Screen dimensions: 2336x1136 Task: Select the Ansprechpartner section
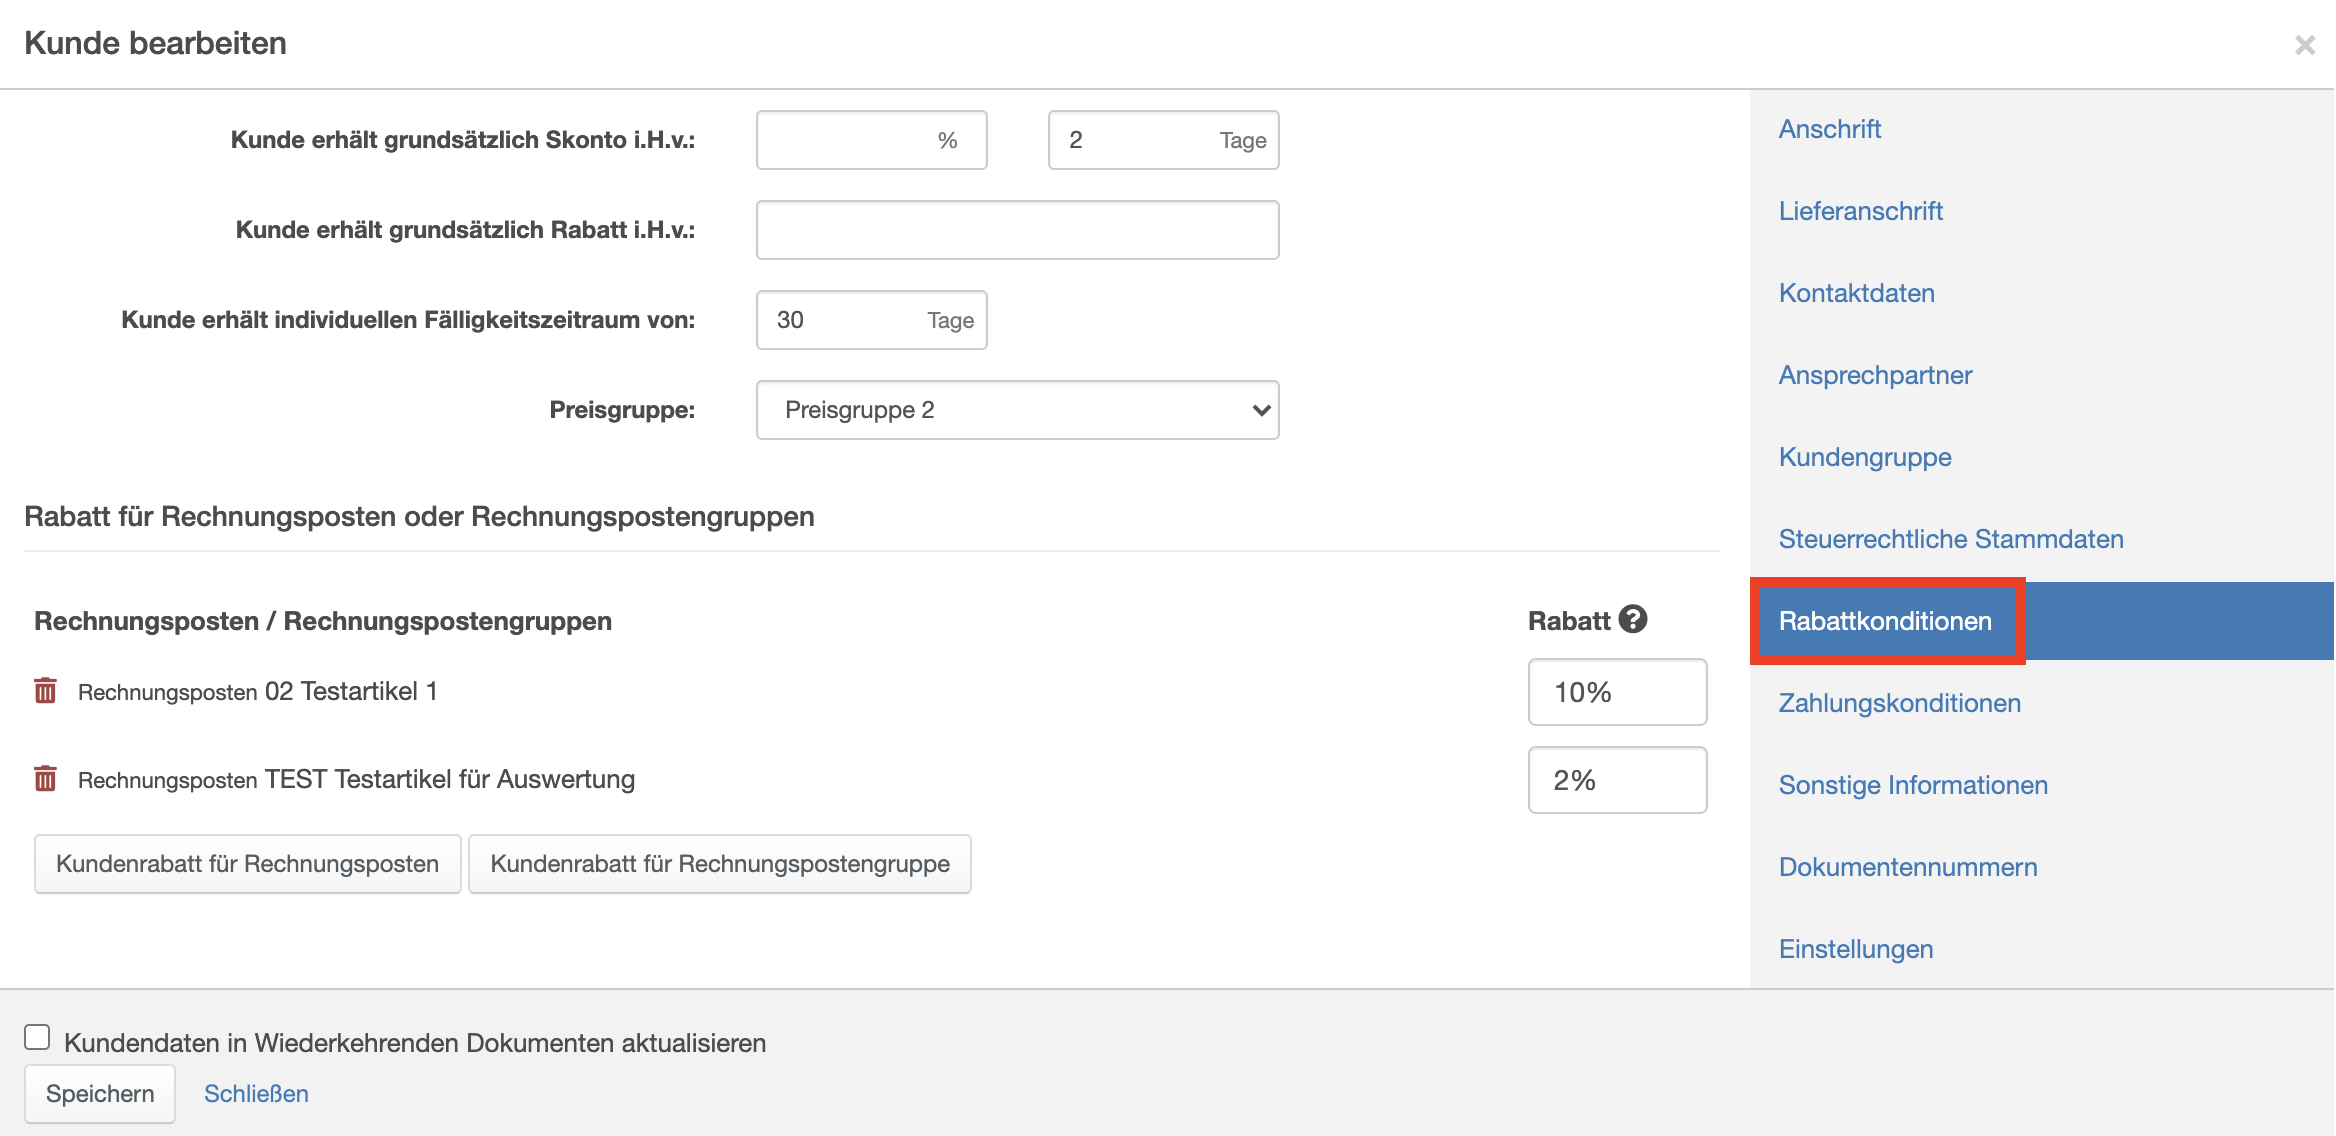(1875, 375)
